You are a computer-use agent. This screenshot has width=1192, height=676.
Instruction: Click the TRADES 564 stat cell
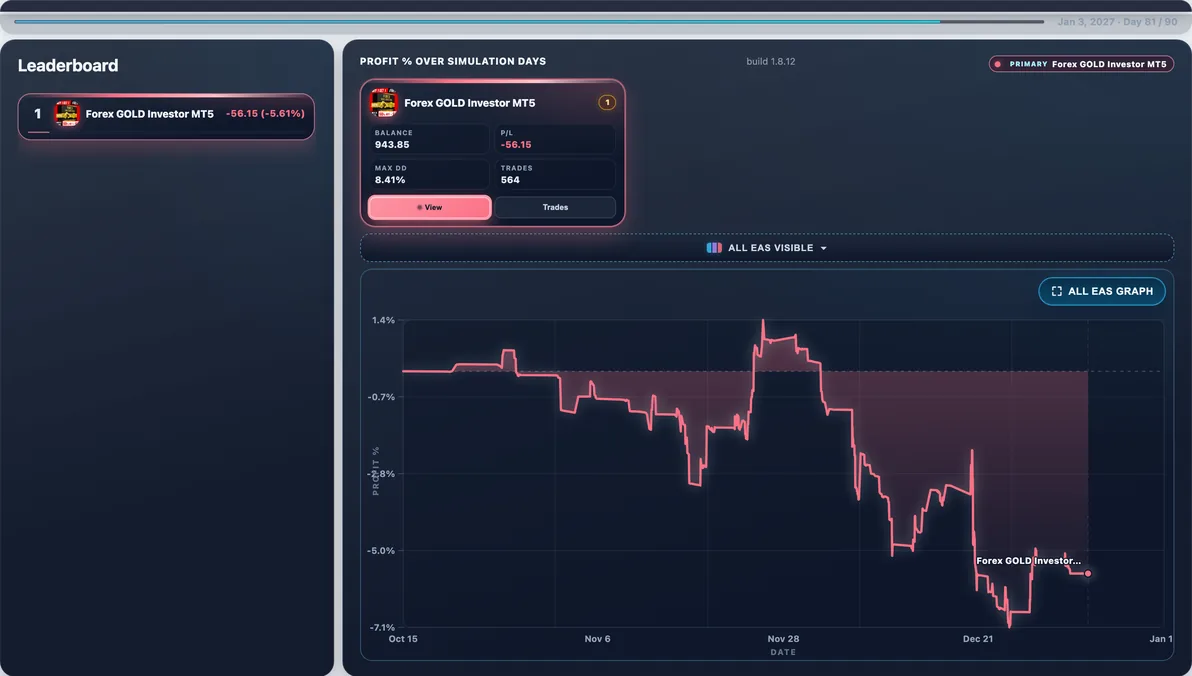555,174
